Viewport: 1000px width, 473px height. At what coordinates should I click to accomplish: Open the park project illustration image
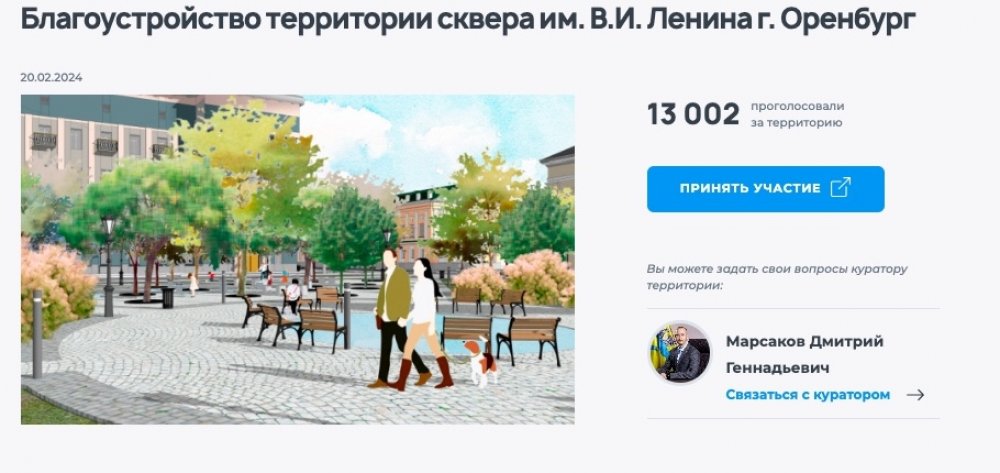coord(298,259)
